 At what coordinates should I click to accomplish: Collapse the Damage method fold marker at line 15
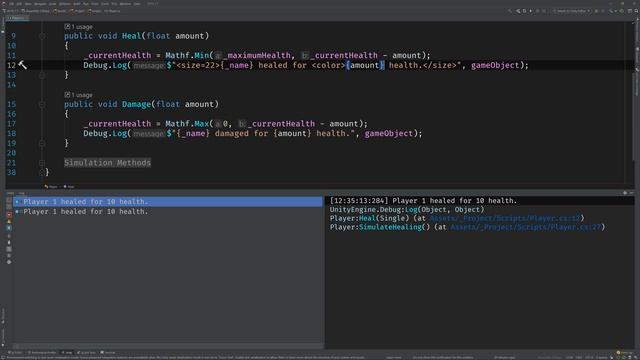pyautogui.click(x=42, y=104)
